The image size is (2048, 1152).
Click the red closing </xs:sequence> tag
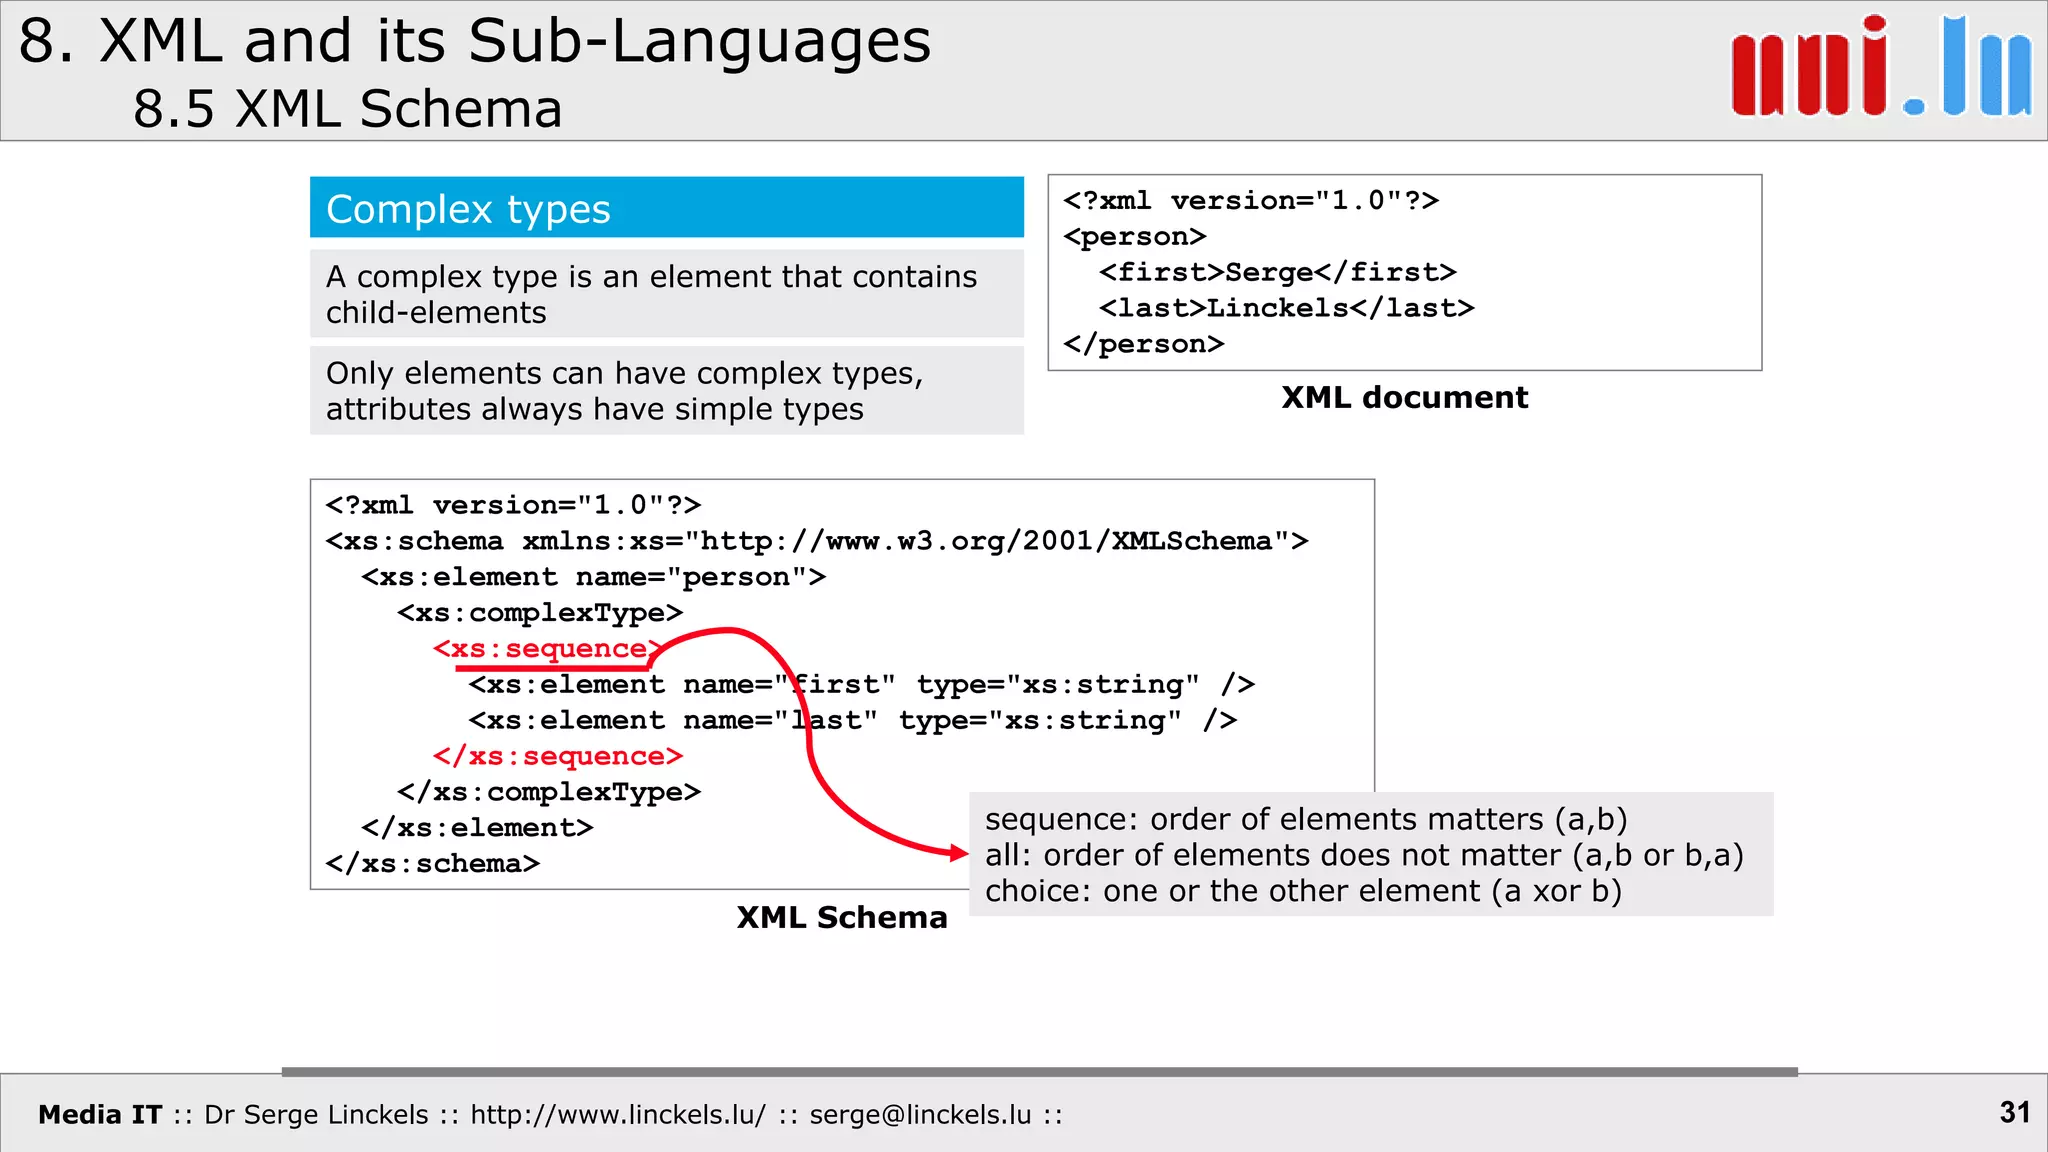pos(558,756)
